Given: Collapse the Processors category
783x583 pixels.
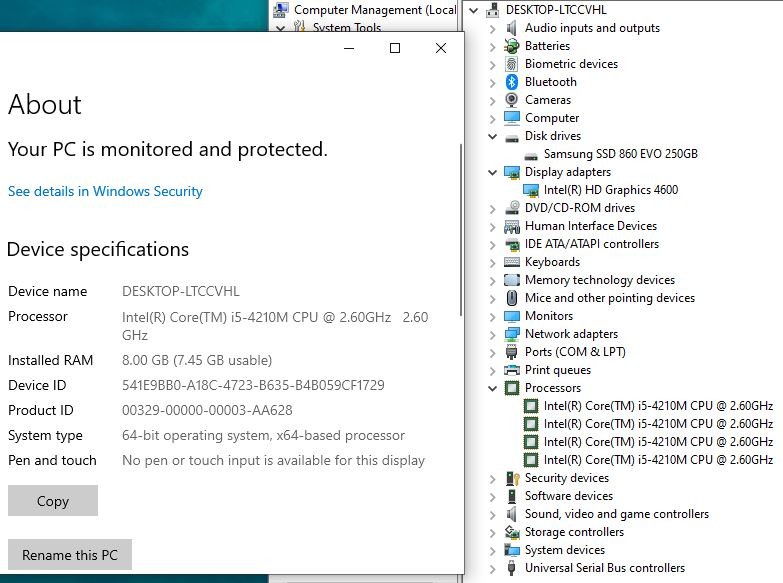Looking at the screenshot, I should pos(492,388).
